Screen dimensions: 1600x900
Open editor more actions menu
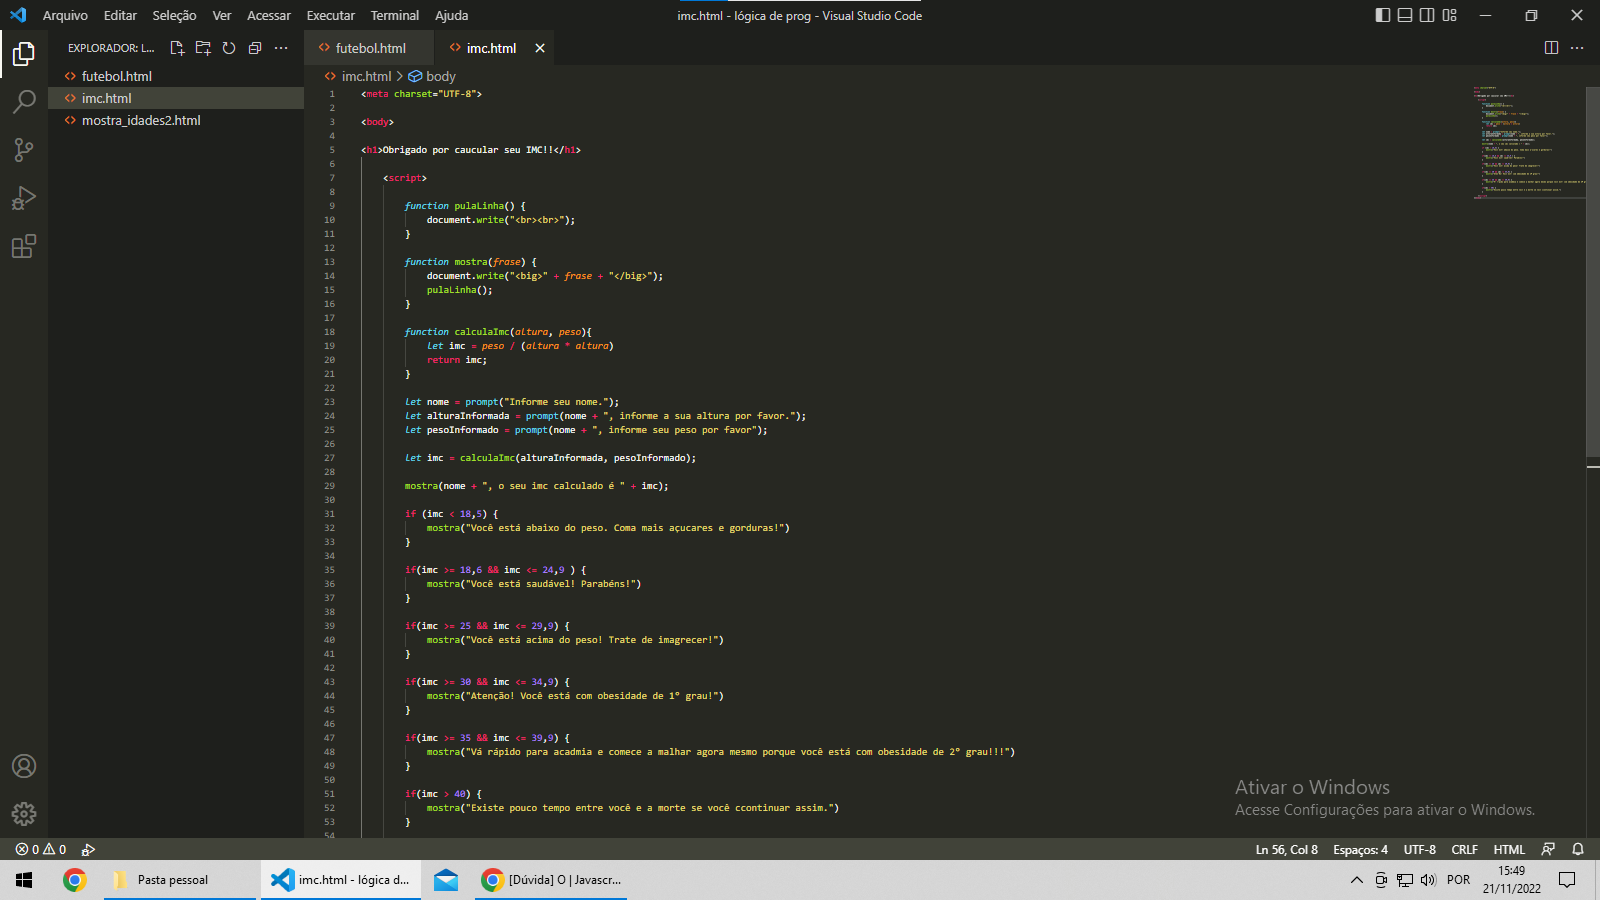(1577, 48)
